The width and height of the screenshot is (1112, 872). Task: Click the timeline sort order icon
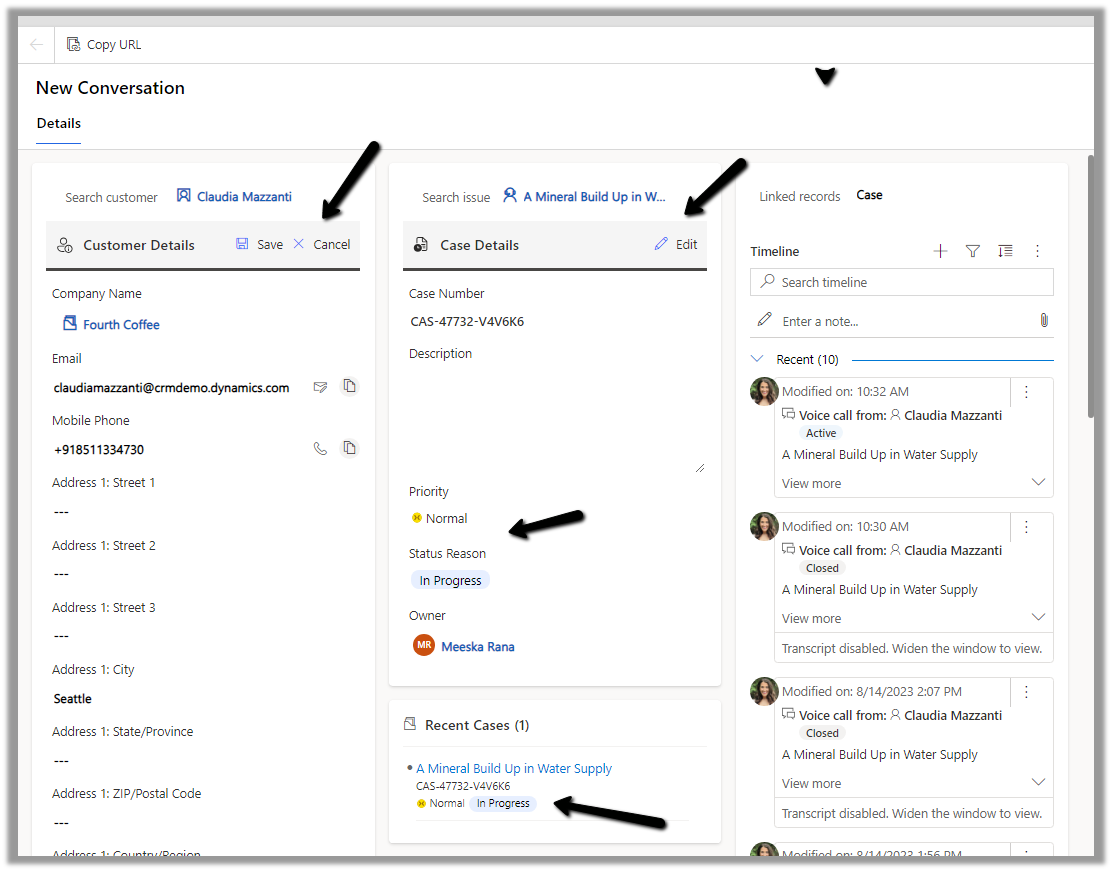pos(1005,252)
